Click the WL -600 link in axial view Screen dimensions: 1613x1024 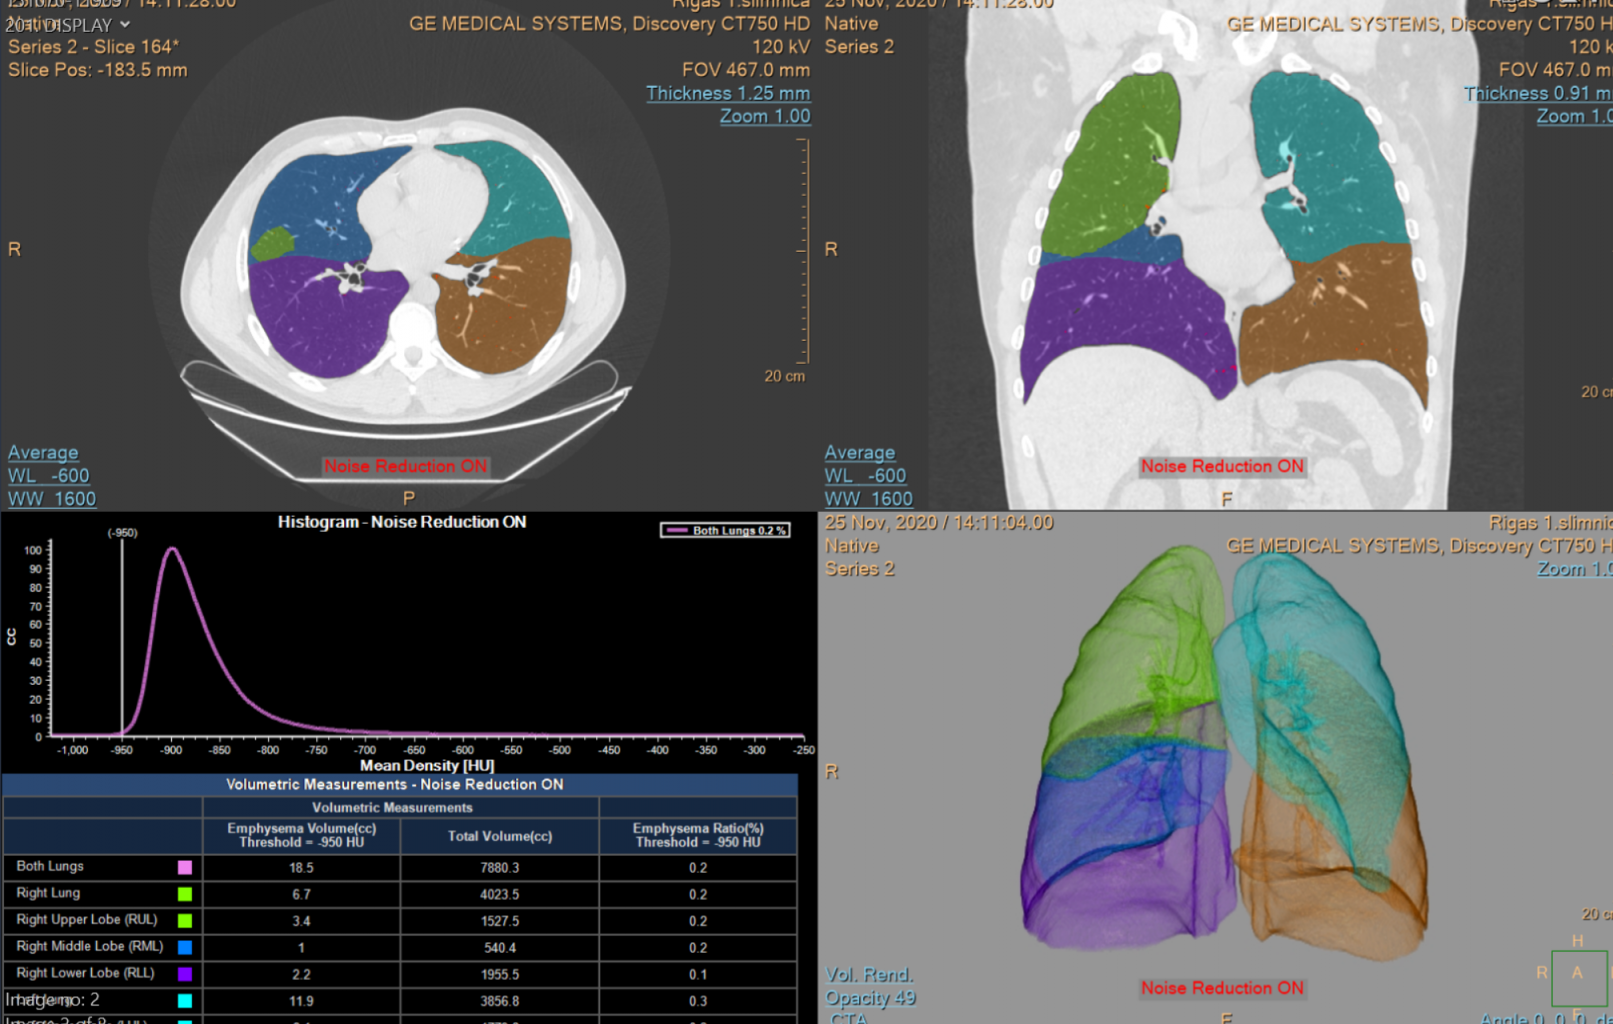coord(49,476)
